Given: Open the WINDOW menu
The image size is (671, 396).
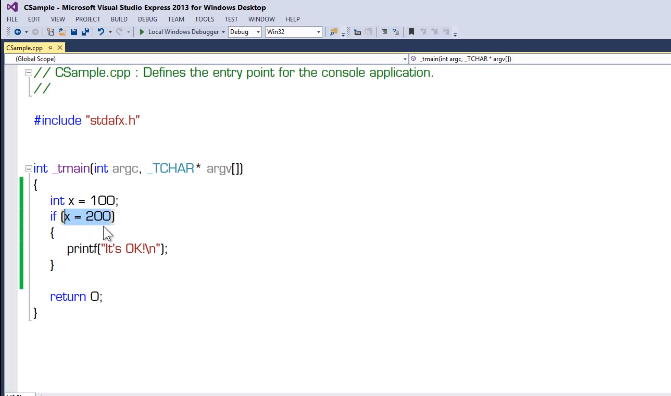Looking at the screenshot, I should click(261, 19).
